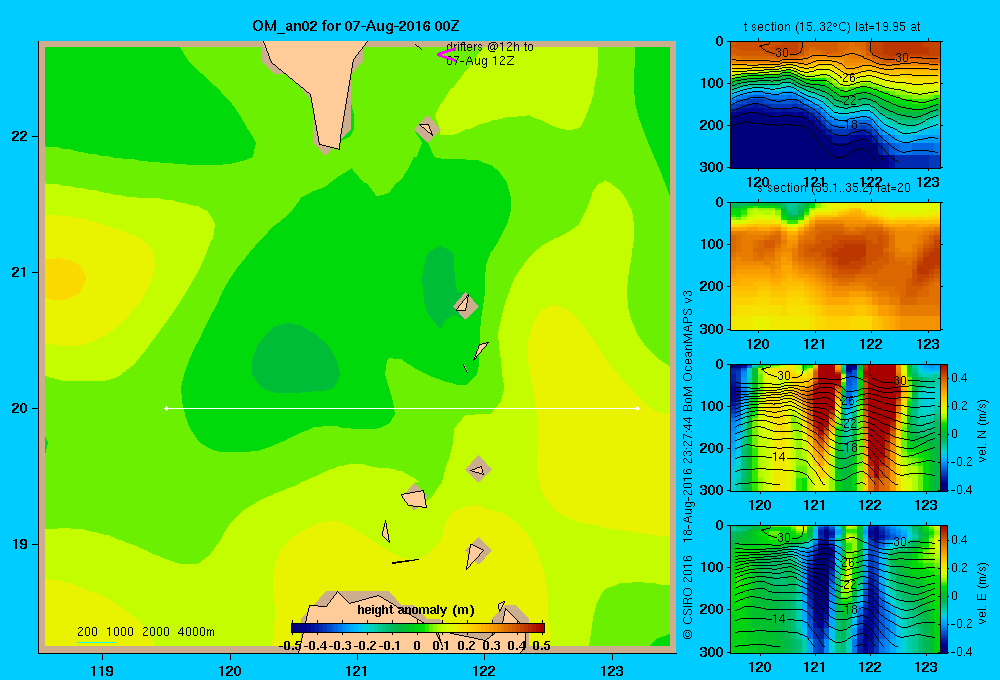Select the 'drifters @12h to 07-Aug 12Z' label
Viewport: 1000px width, 680px height.
tap(489, 54)
